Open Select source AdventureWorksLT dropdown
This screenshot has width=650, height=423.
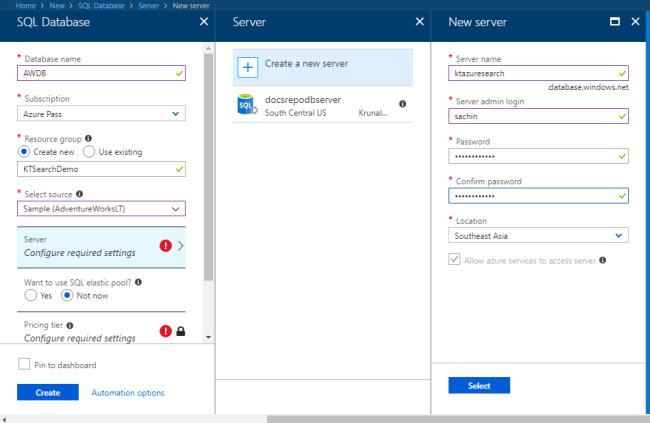[101, 209]
